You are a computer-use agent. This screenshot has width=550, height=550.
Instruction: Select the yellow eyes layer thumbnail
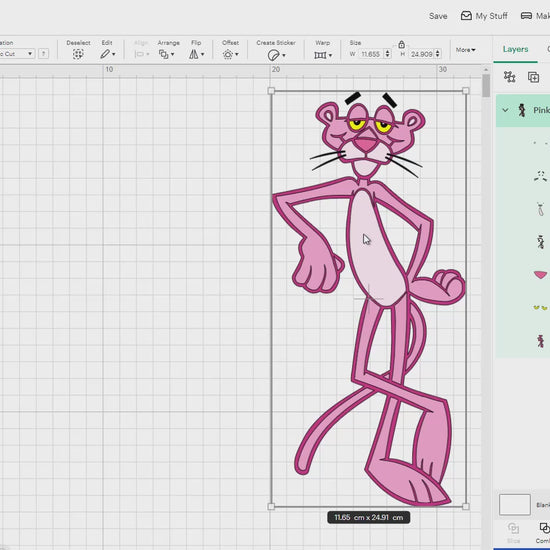point(540,308)
